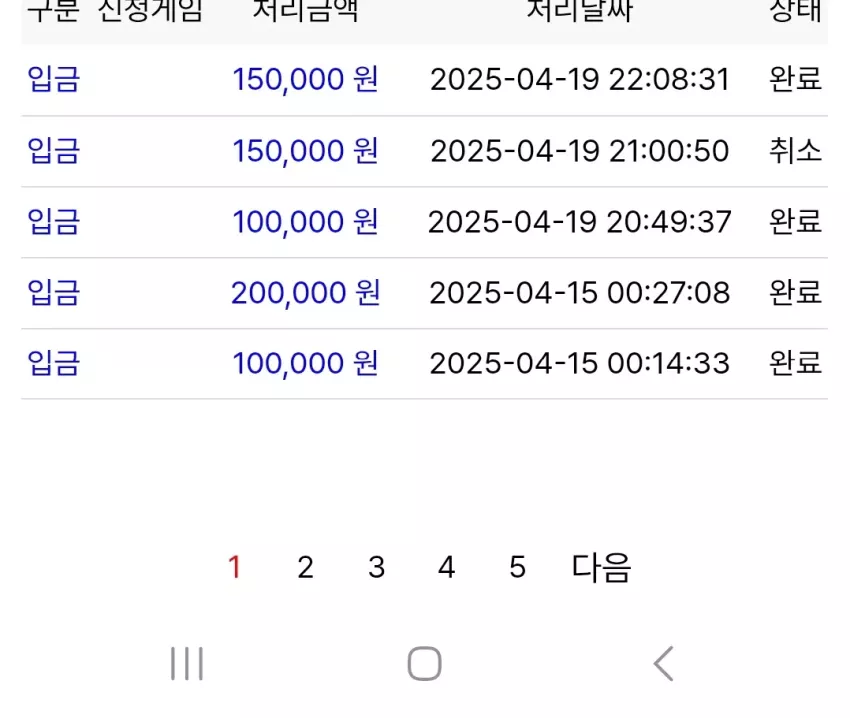The image size is (850, 718).
Task: Tap the Android recent apps icon
Action: pos(186,663)
